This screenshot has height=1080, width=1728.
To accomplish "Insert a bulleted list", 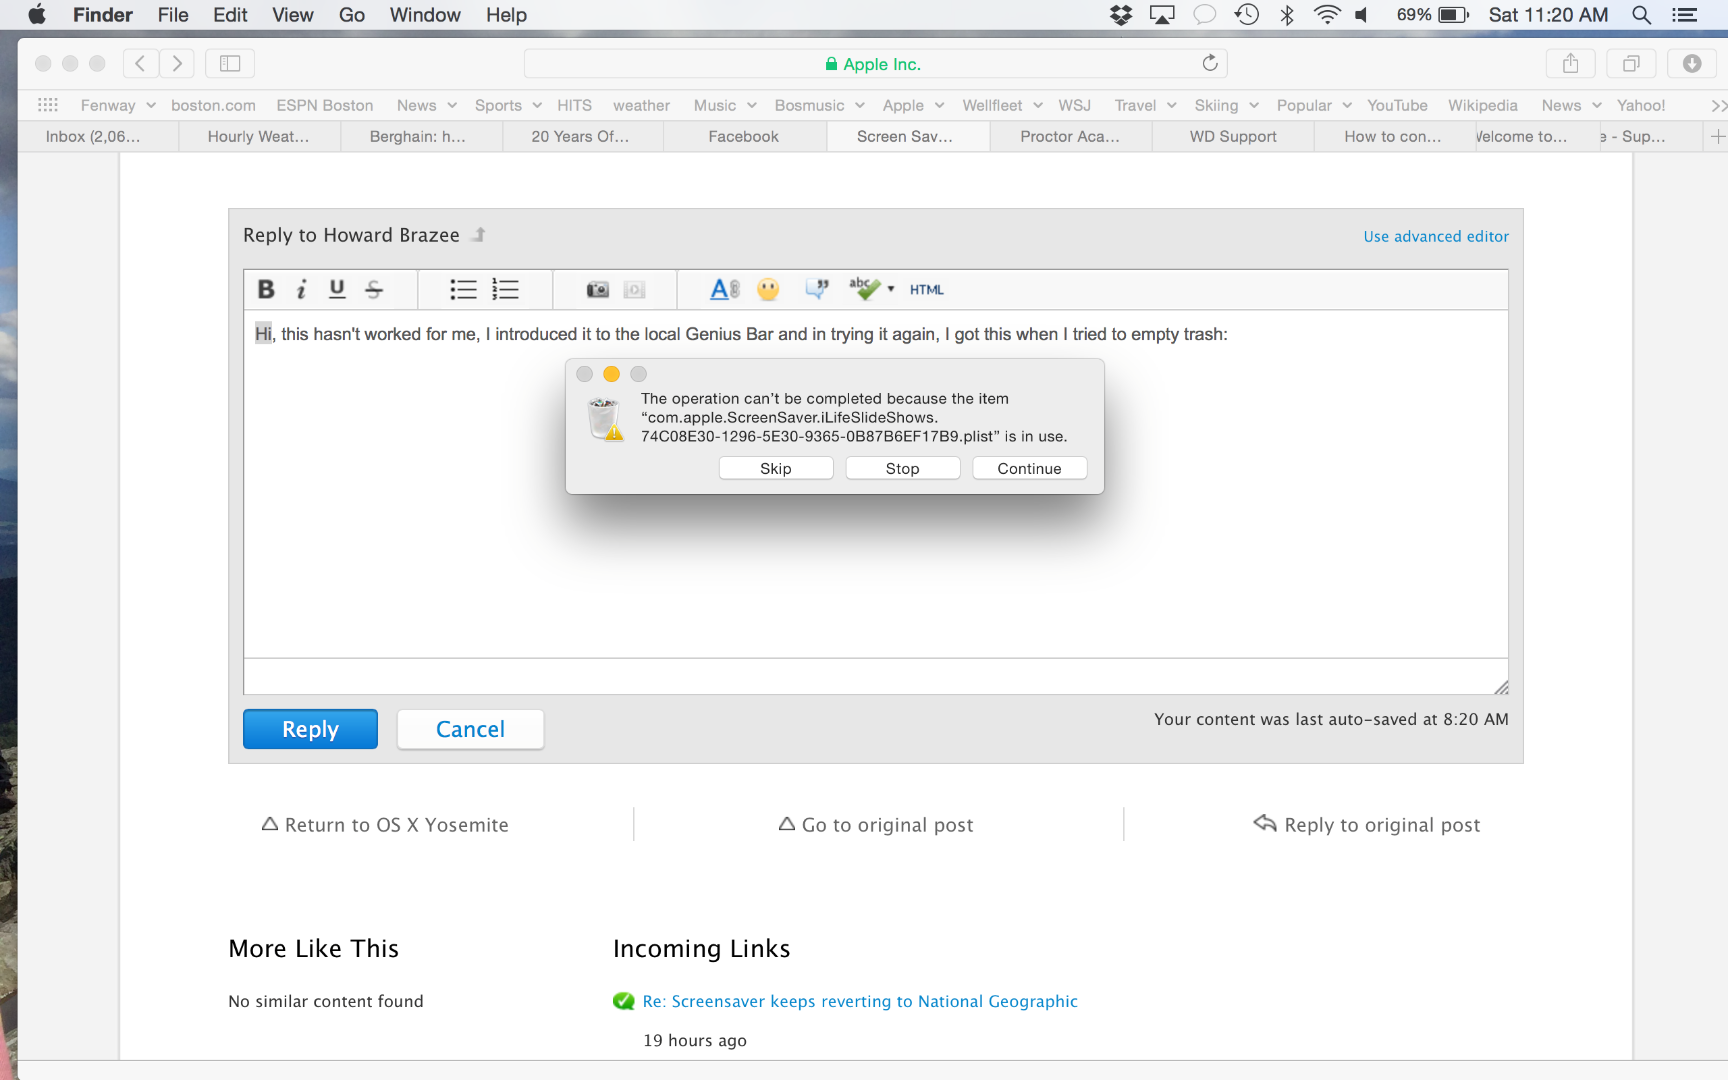I will 463,289.
